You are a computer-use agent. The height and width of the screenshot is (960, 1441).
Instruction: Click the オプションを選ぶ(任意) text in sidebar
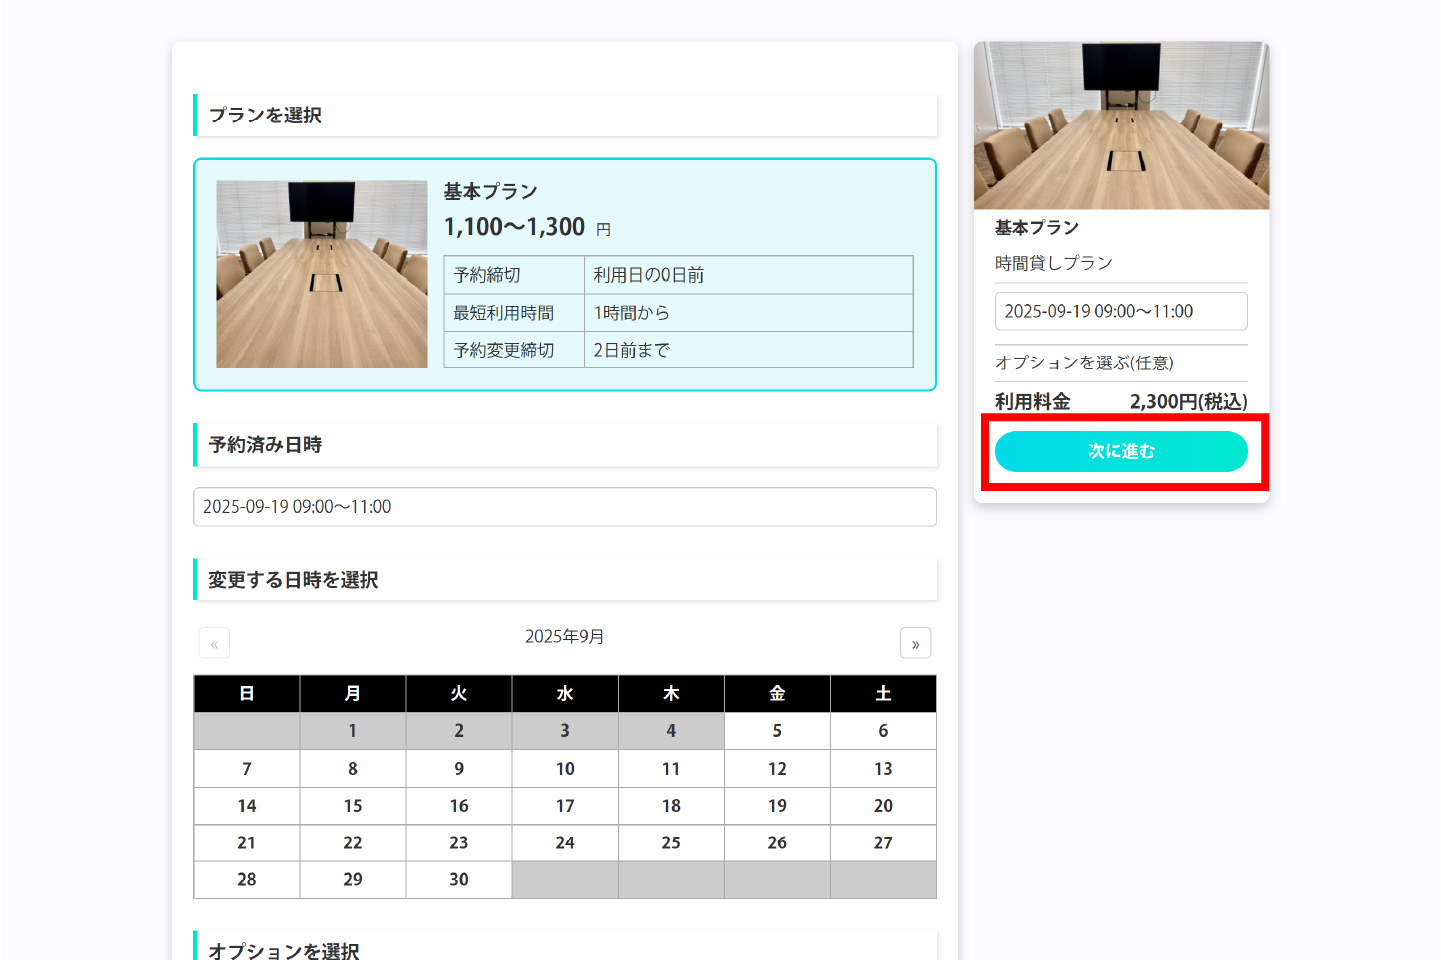click(x=1084, y=363)
